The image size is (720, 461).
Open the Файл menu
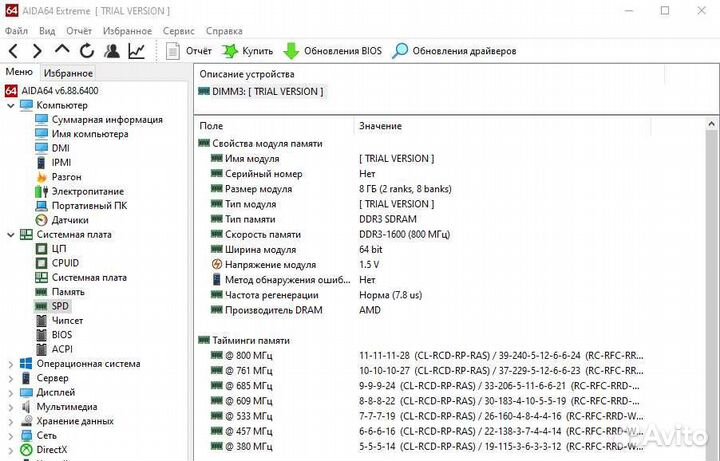click(16, 31)
